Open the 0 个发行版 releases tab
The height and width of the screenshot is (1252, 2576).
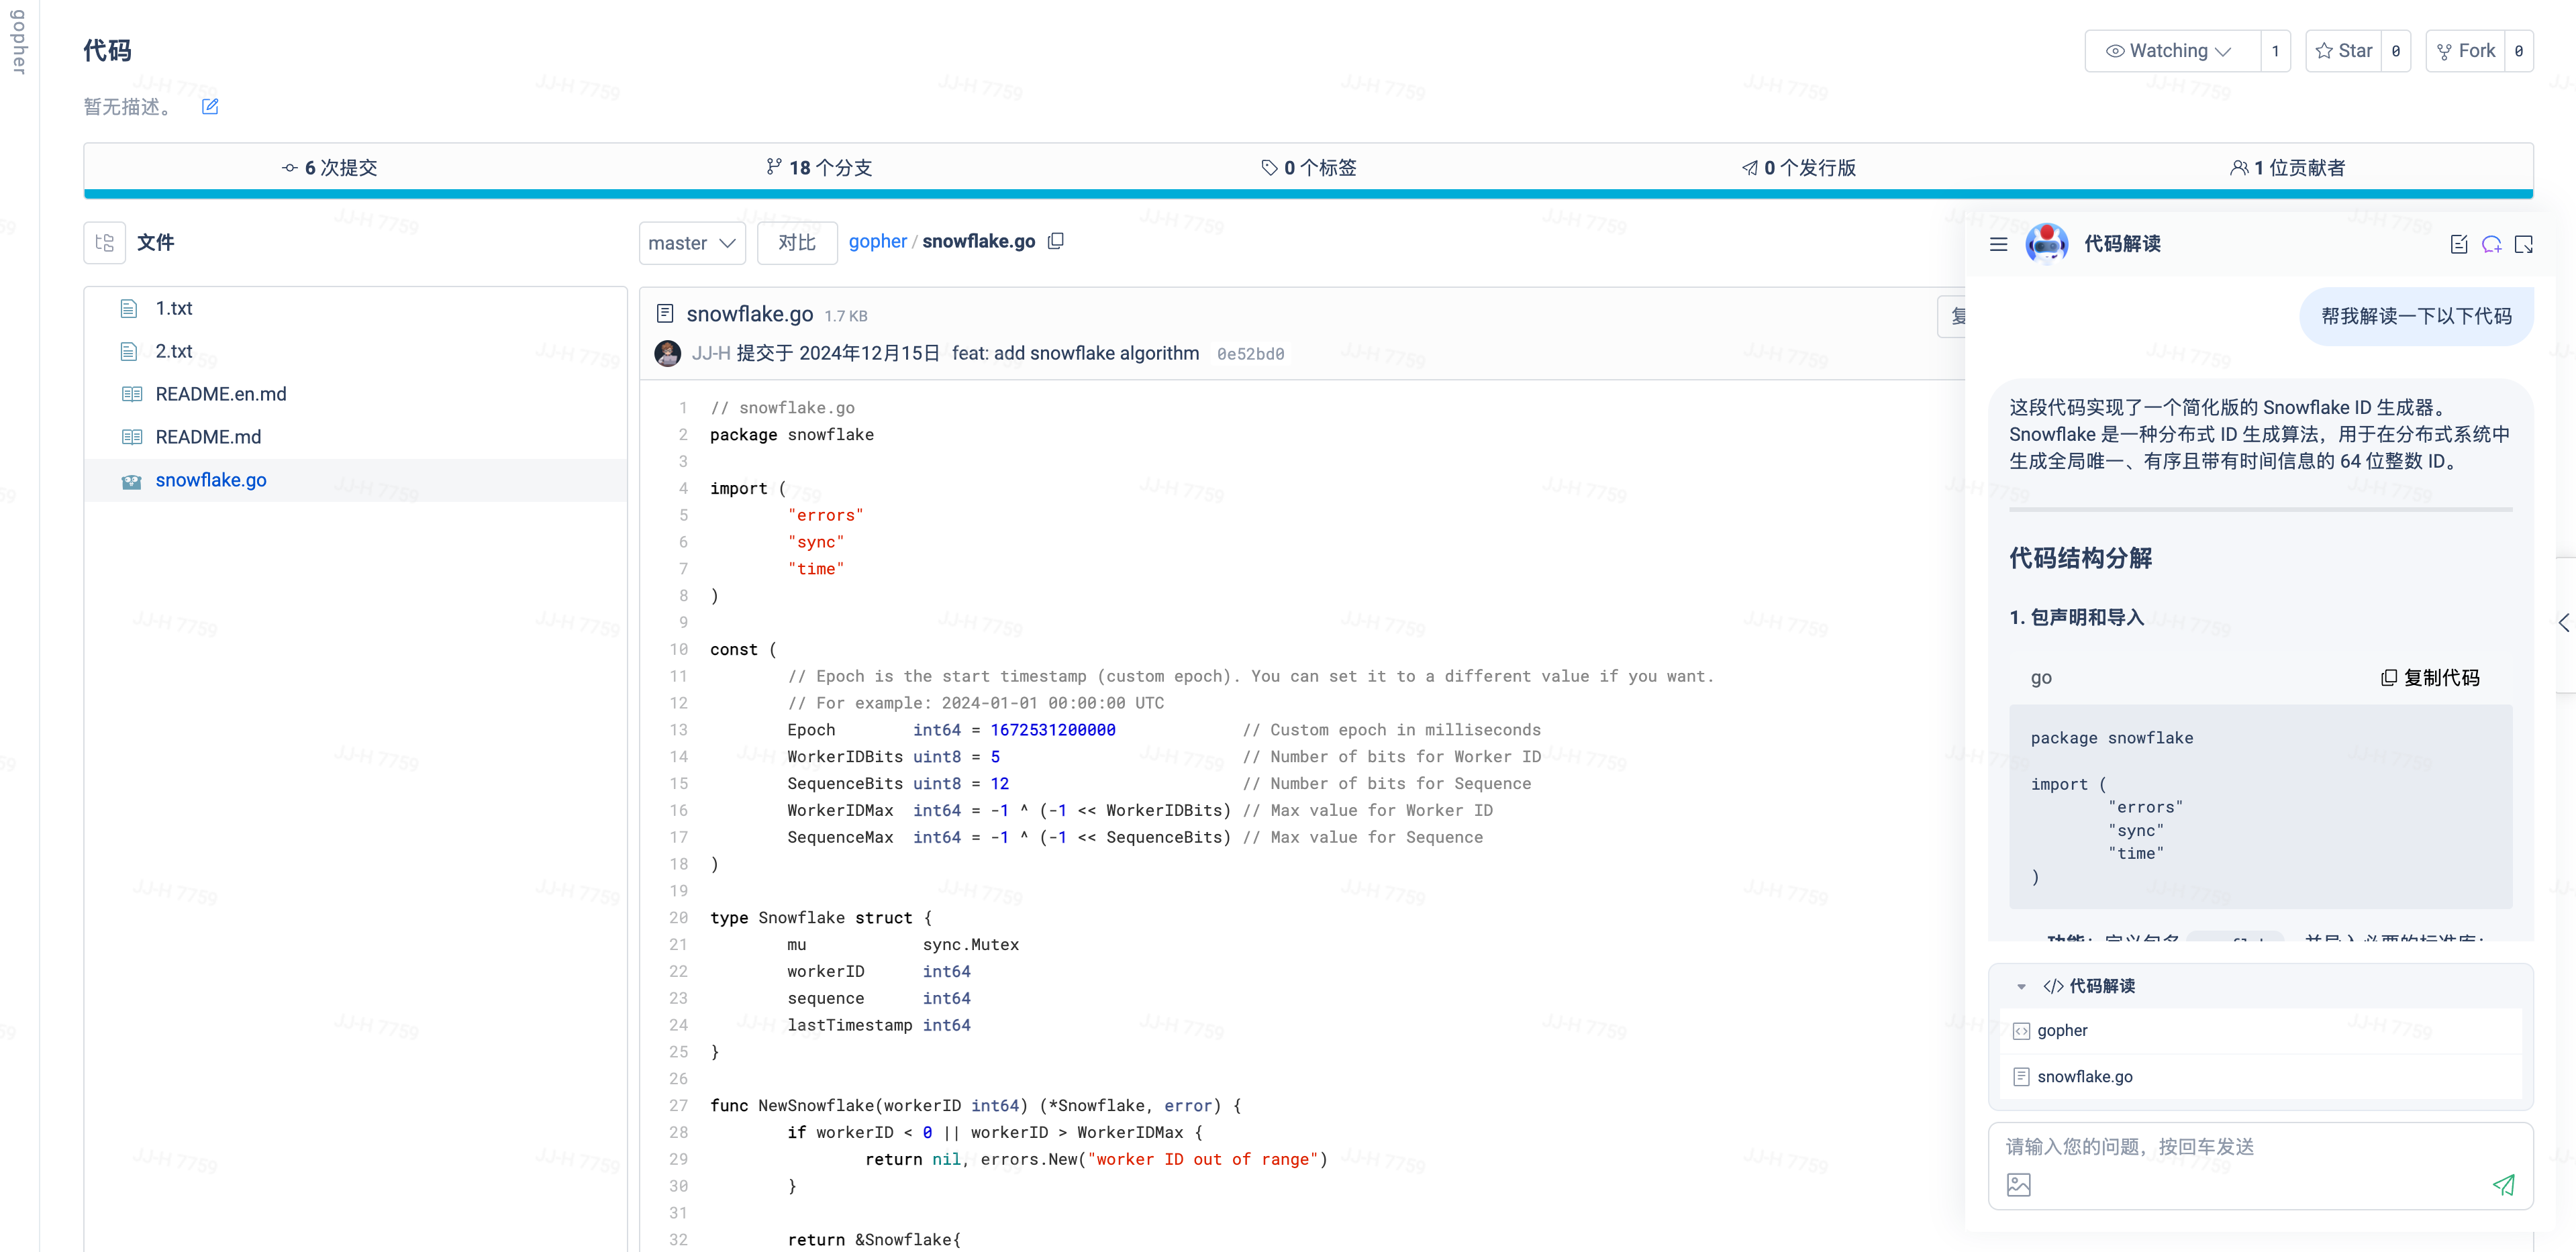click(1798, 167)
